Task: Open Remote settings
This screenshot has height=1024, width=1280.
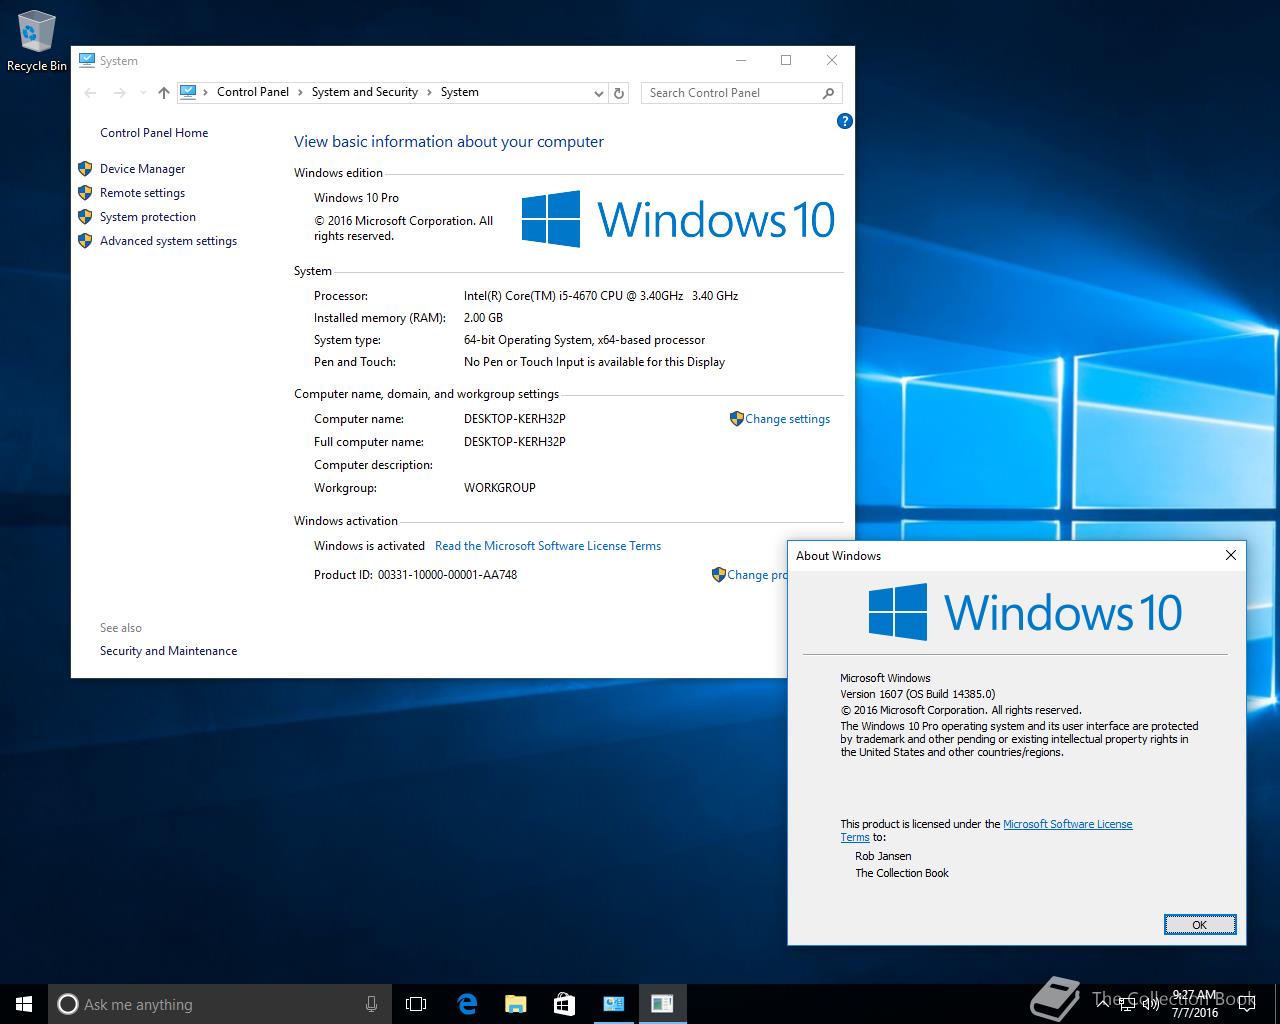Action: coord(142,193)
